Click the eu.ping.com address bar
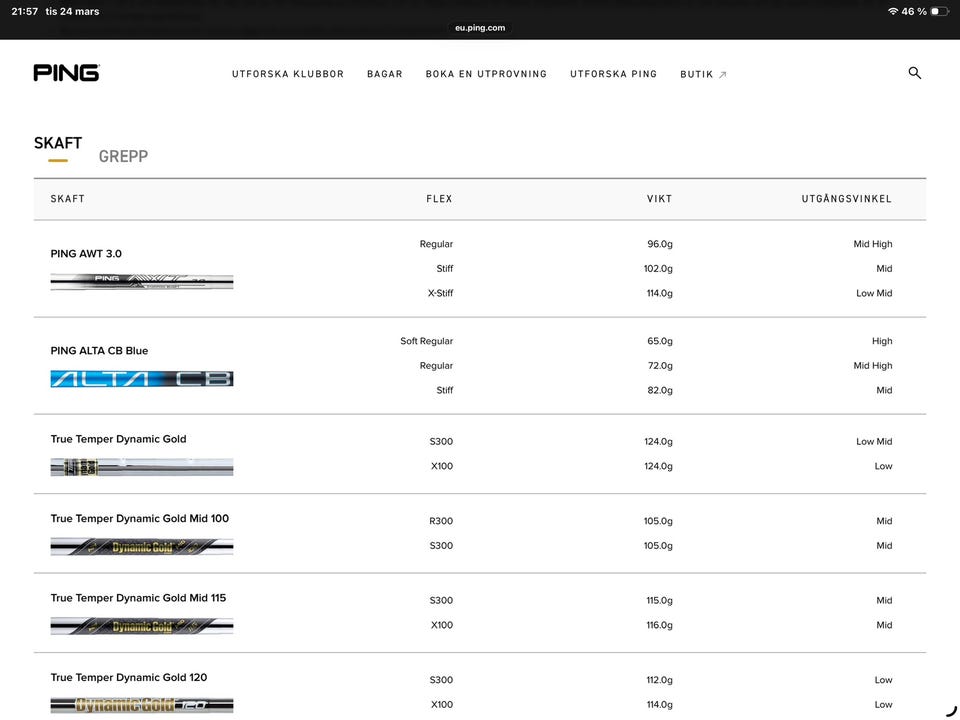 (x=480, y=28)
